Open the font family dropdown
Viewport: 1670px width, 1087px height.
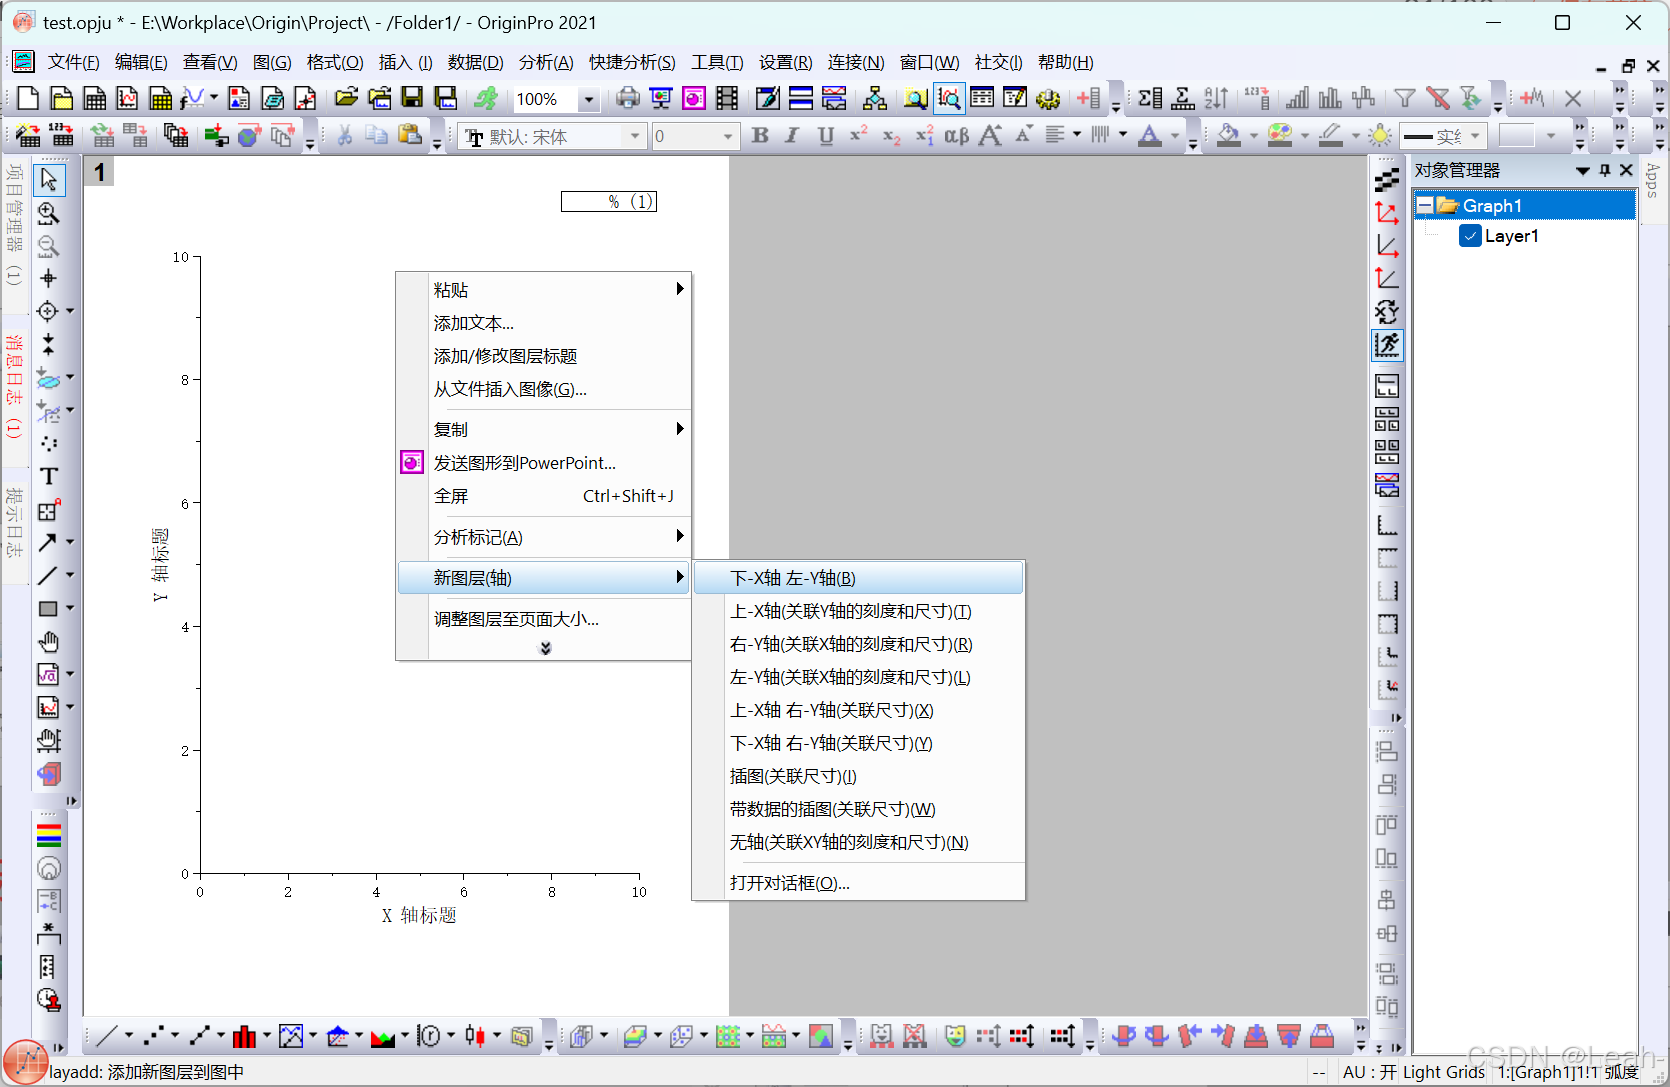point(636,135)
